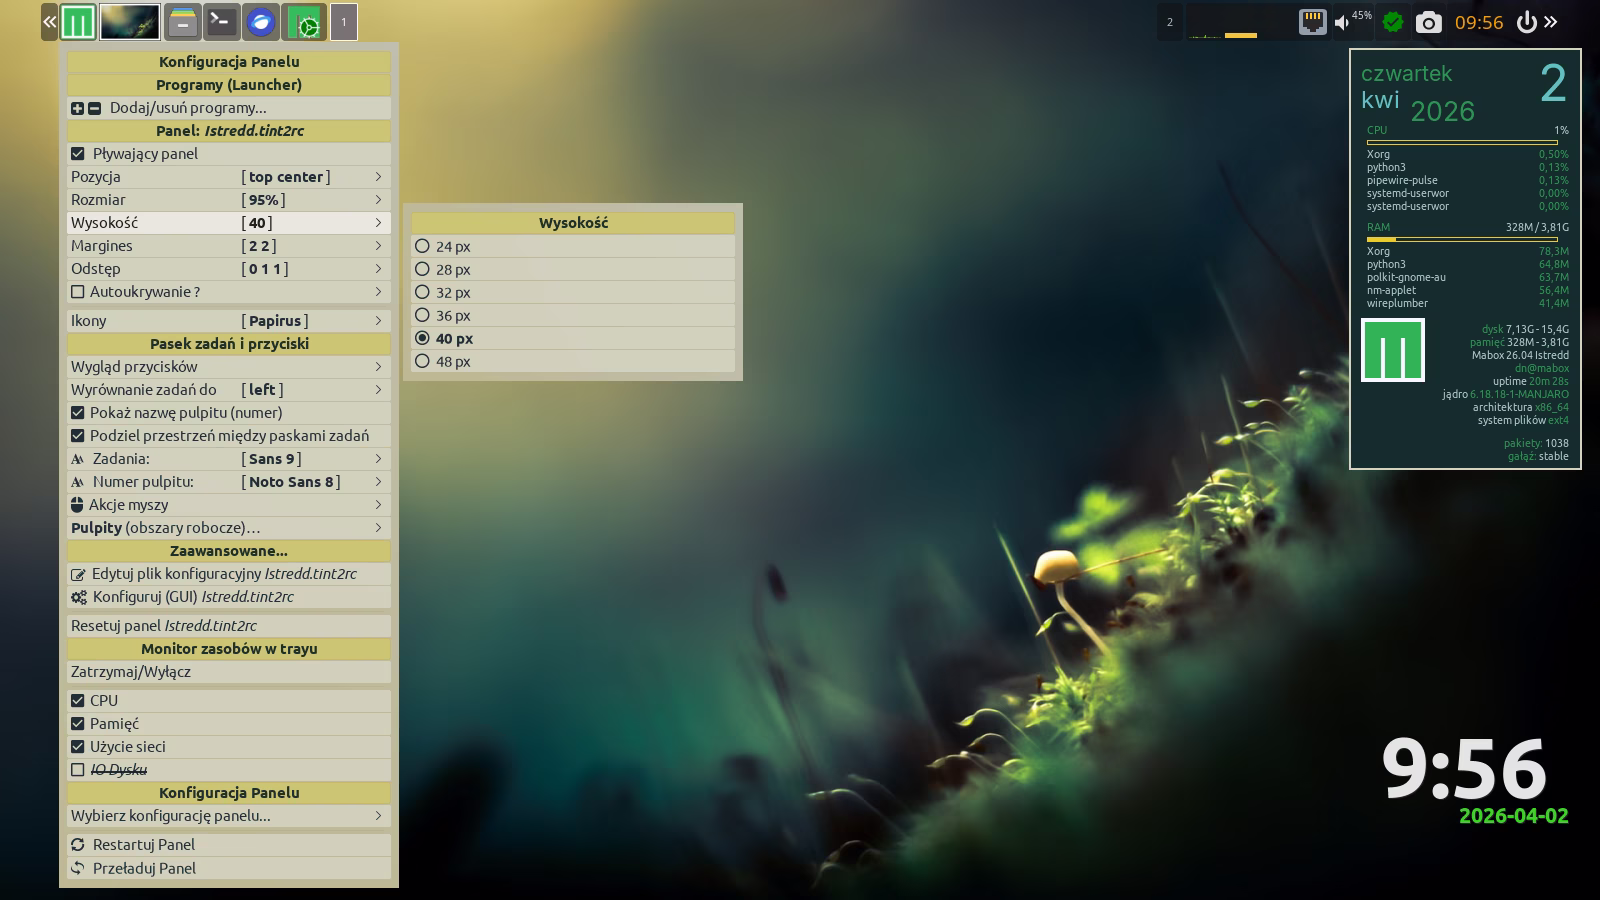Screen dimensions: 1600x900
Task: Open the power button exit menu
Action: (x=1526, y=22)
